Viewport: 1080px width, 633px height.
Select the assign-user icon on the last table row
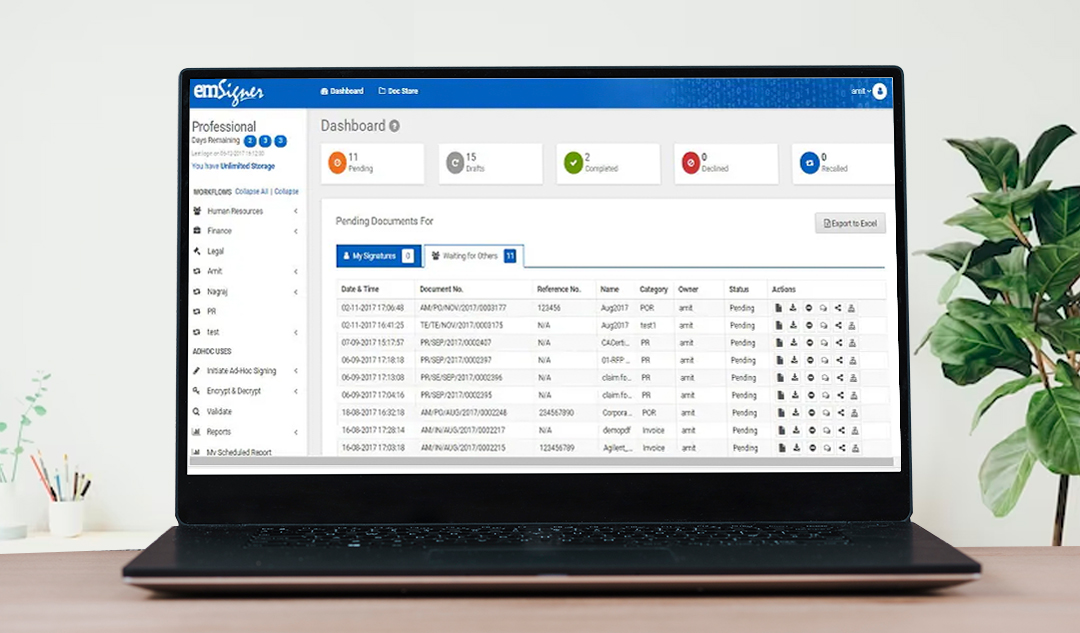click(x=854, y=447)
